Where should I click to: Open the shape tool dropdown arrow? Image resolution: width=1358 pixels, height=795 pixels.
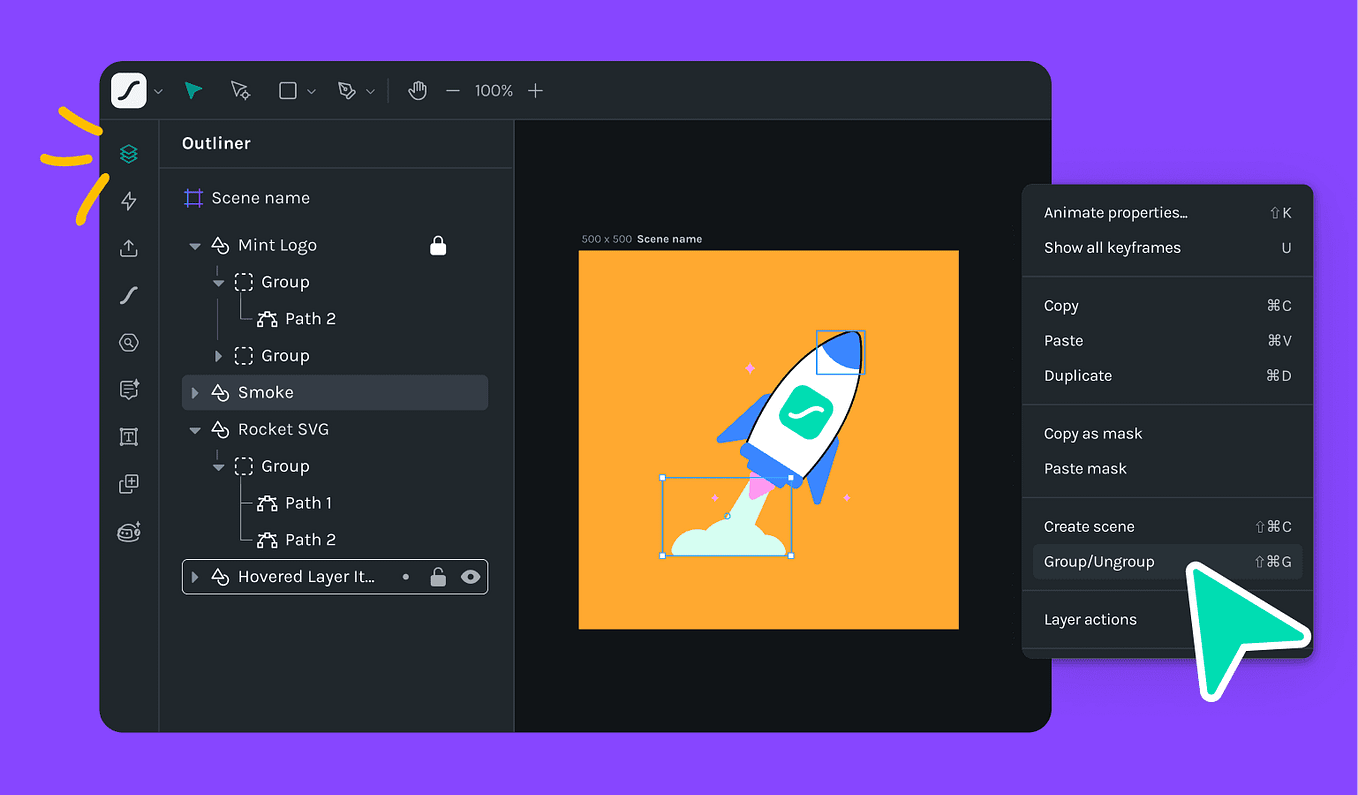coord(311,90)
